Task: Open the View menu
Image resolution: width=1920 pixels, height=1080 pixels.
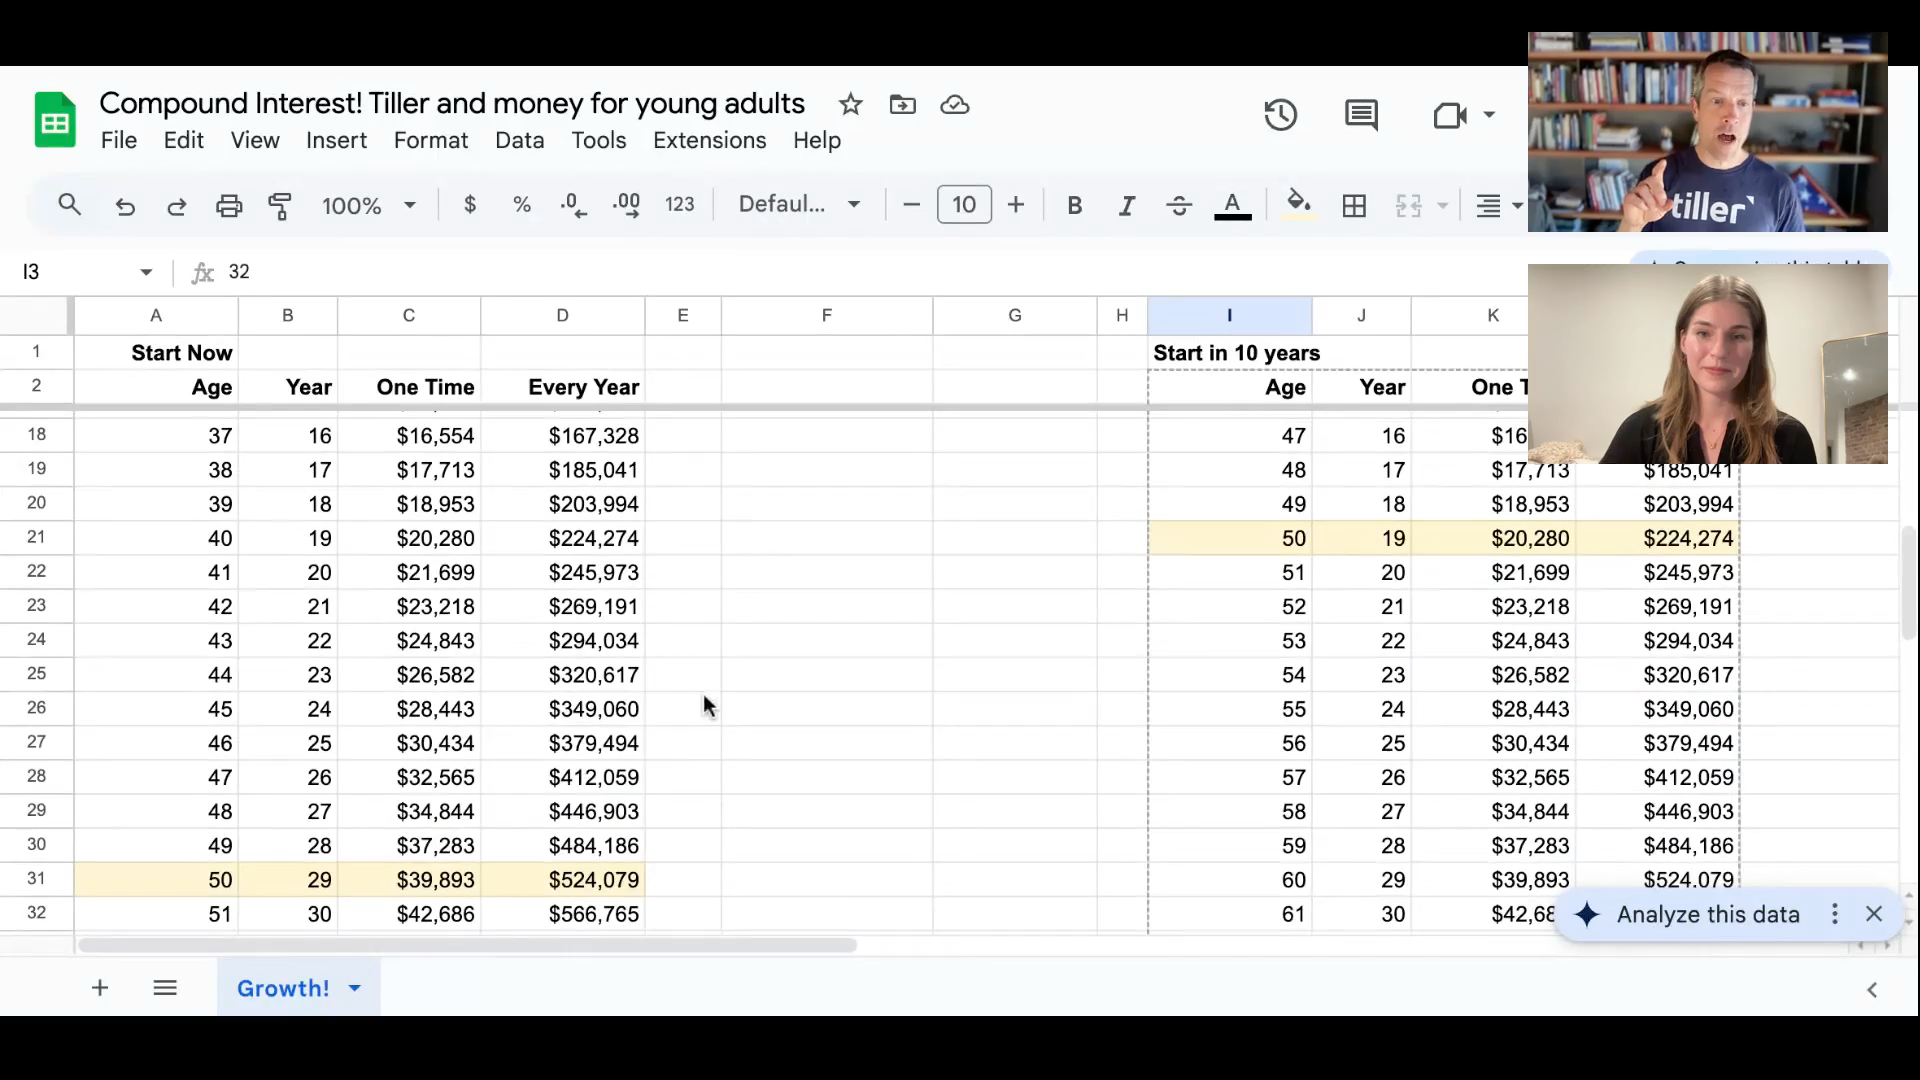Action: click(255, 141)
